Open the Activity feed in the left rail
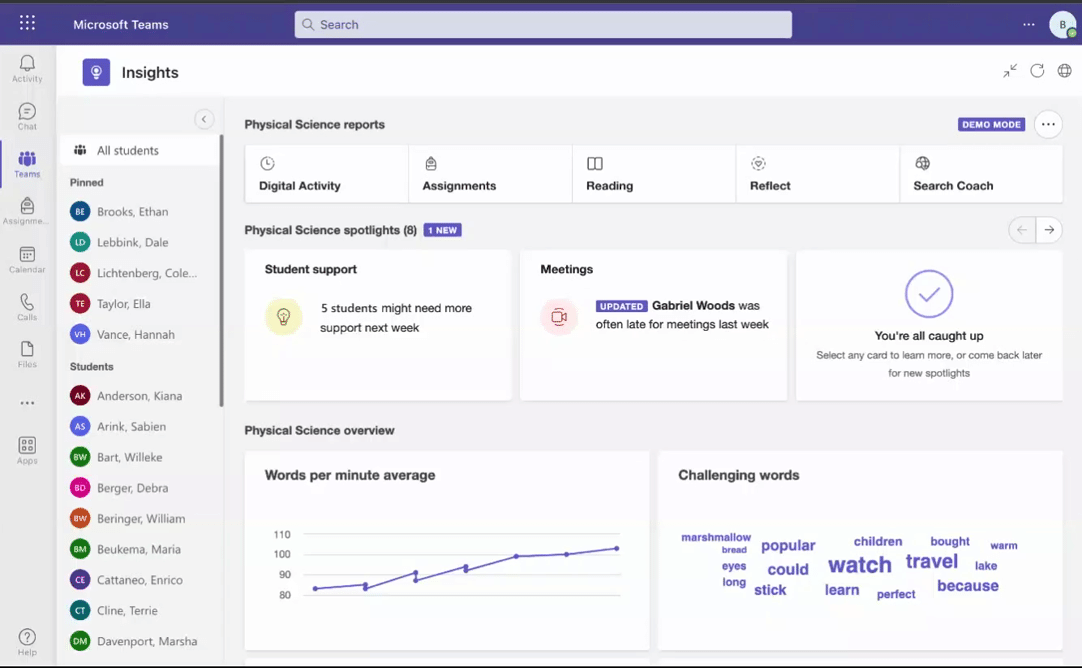This screenshot has width=1082, height=668. click(x=27, y=67)
